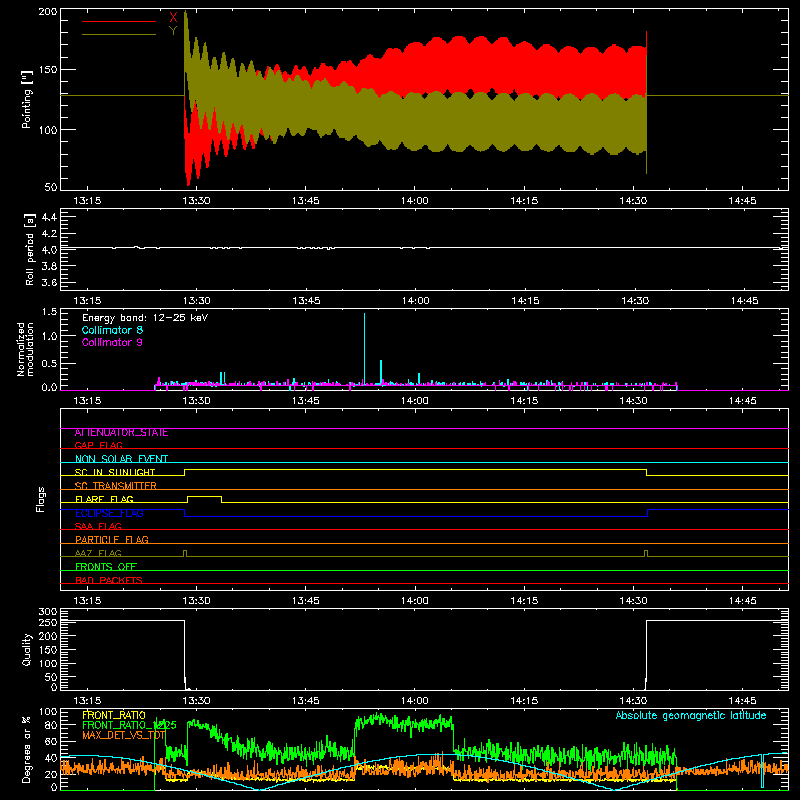
Task: Click the 80 tick on Degrees axis
Action: 51,725
